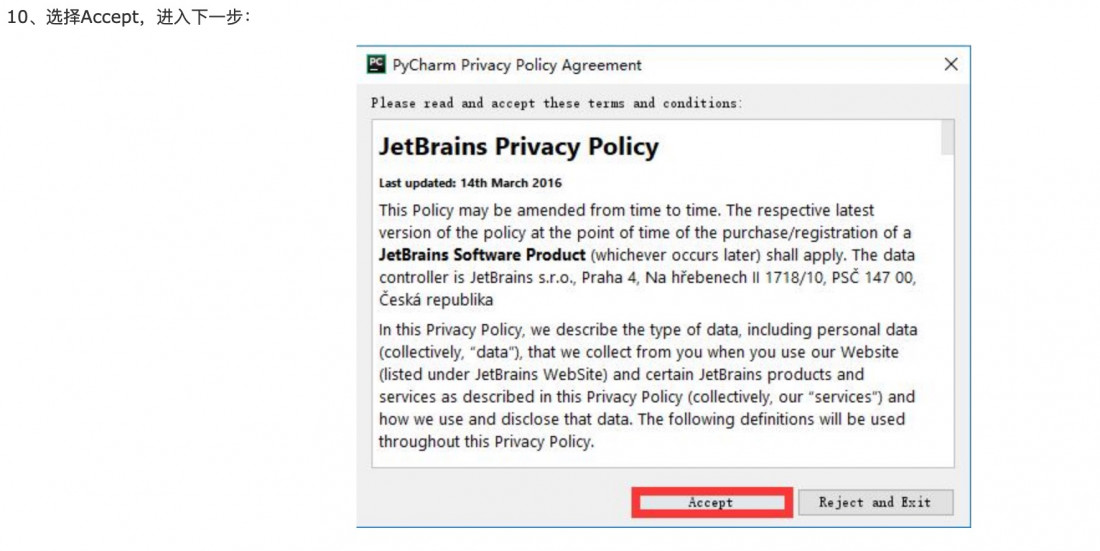Screen dimensions: 1100x551
Task: Click 'throughout this Privacy Policy.' text line
Action: 486,442
